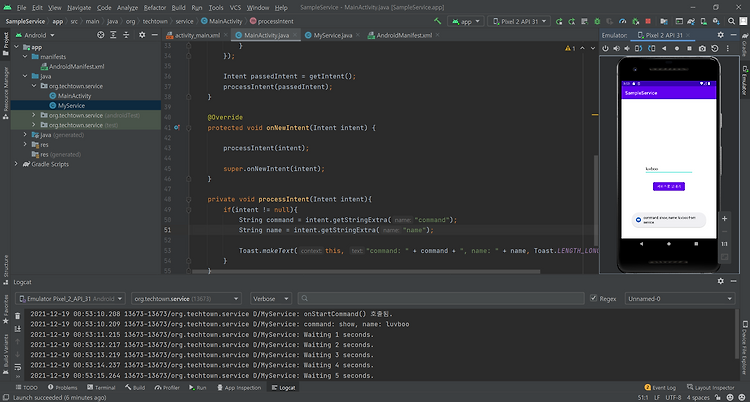Click the Logcat vertical scrollbar

pos(737,334)
